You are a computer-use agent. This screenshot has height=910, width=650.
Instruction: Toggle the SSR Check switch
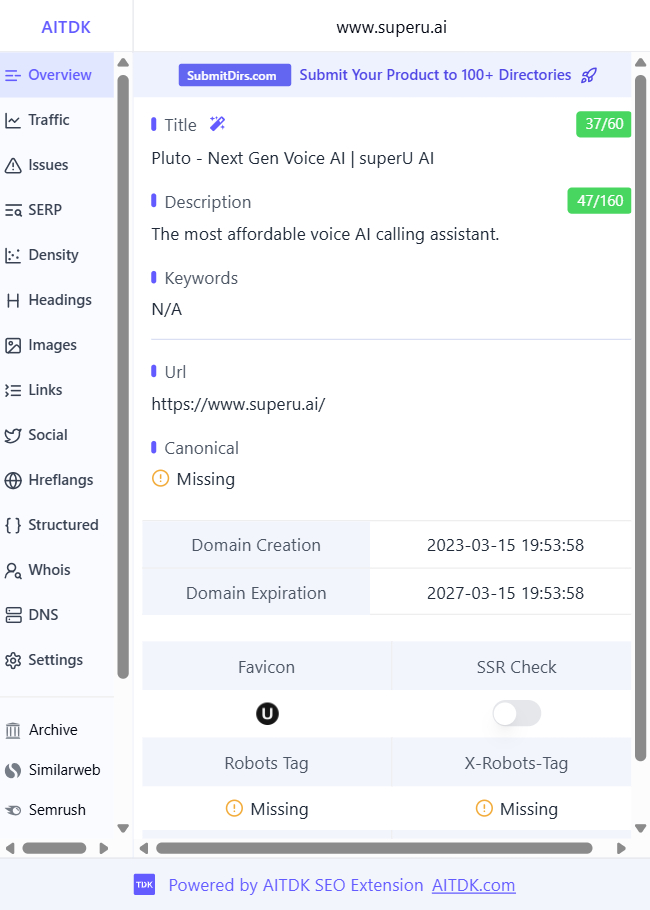tap(516, 713)
